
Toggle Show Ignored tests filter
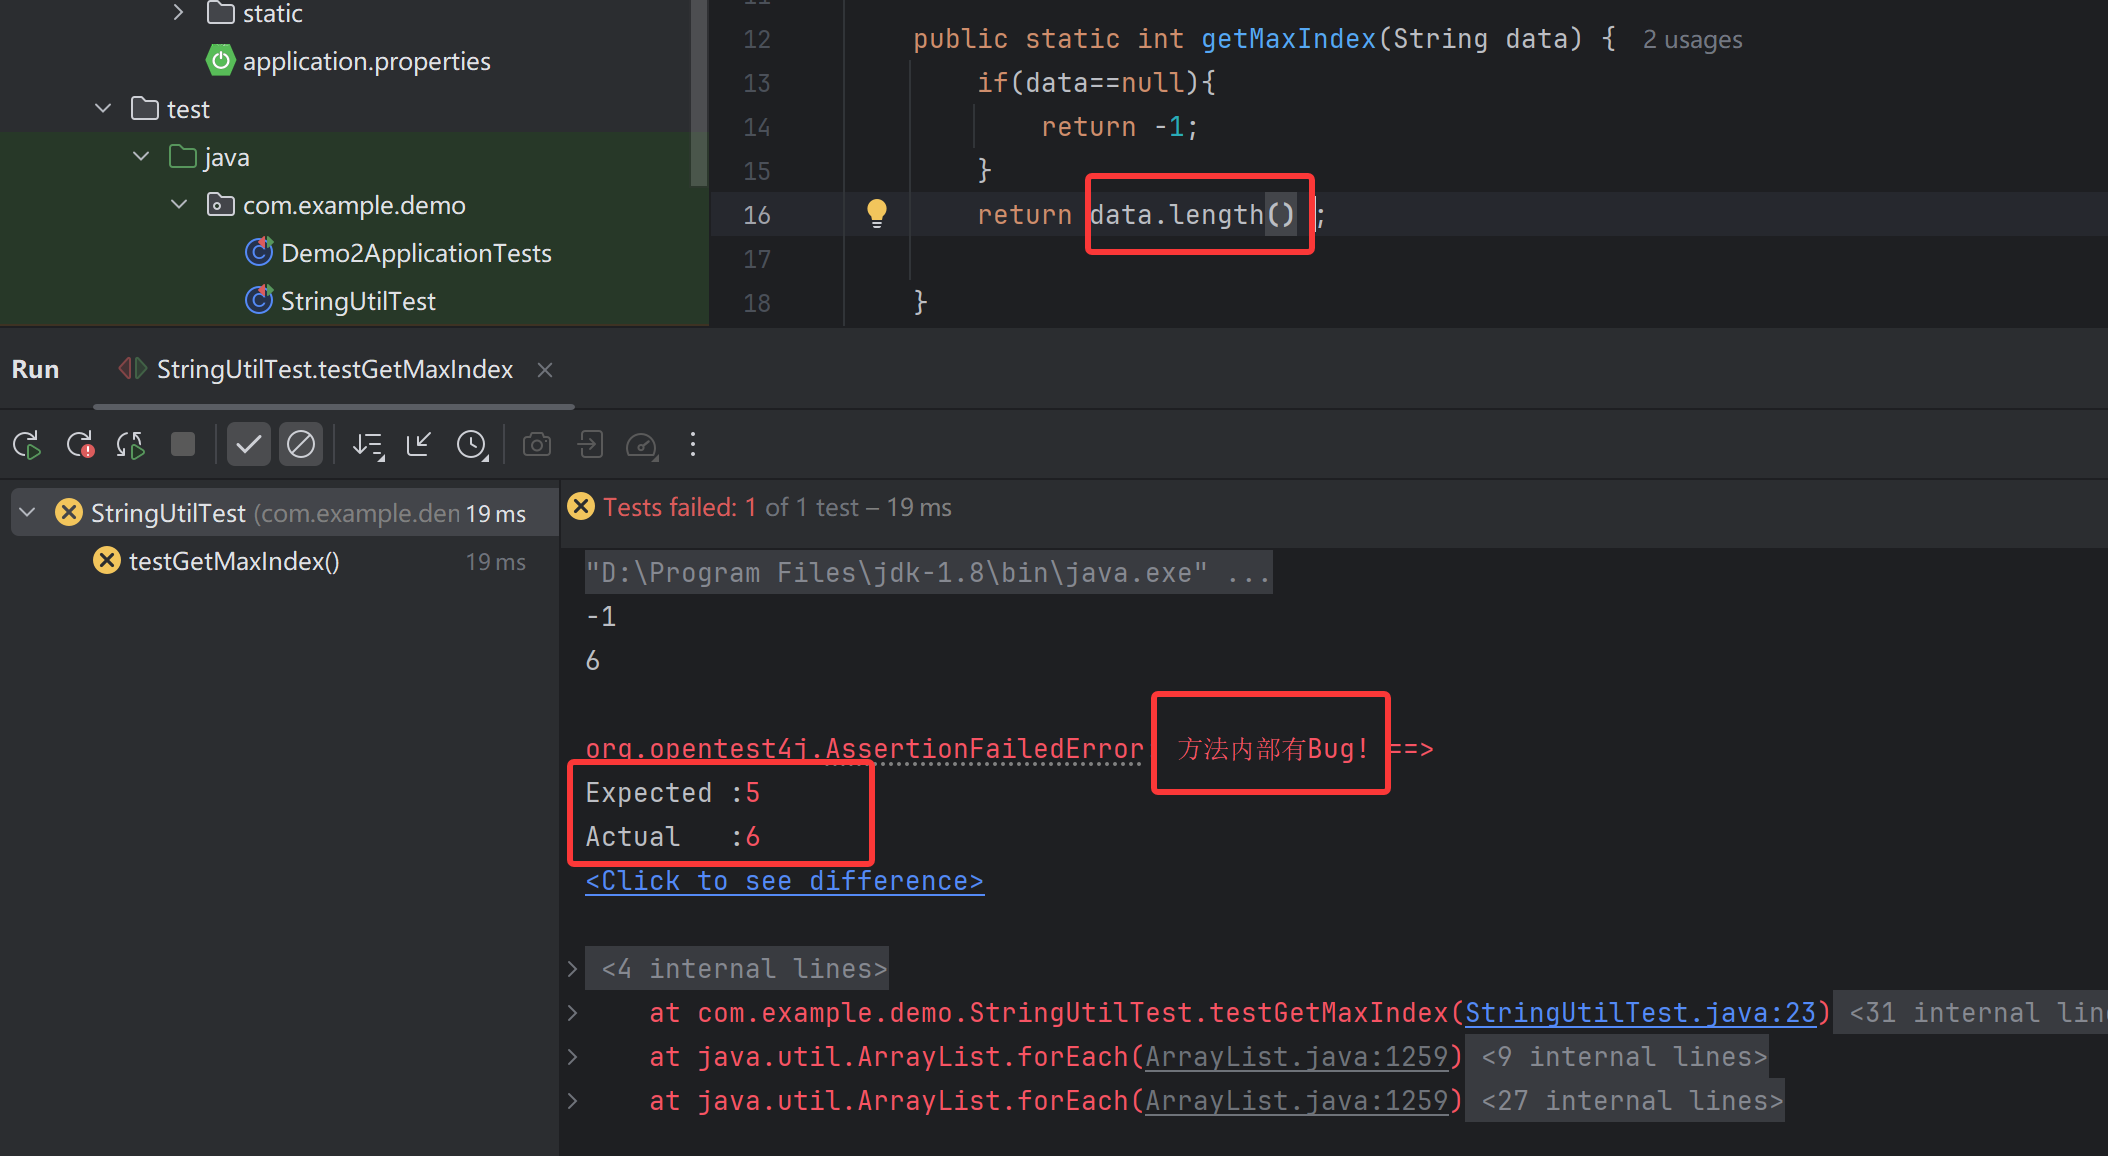click(x=301, y=444)
